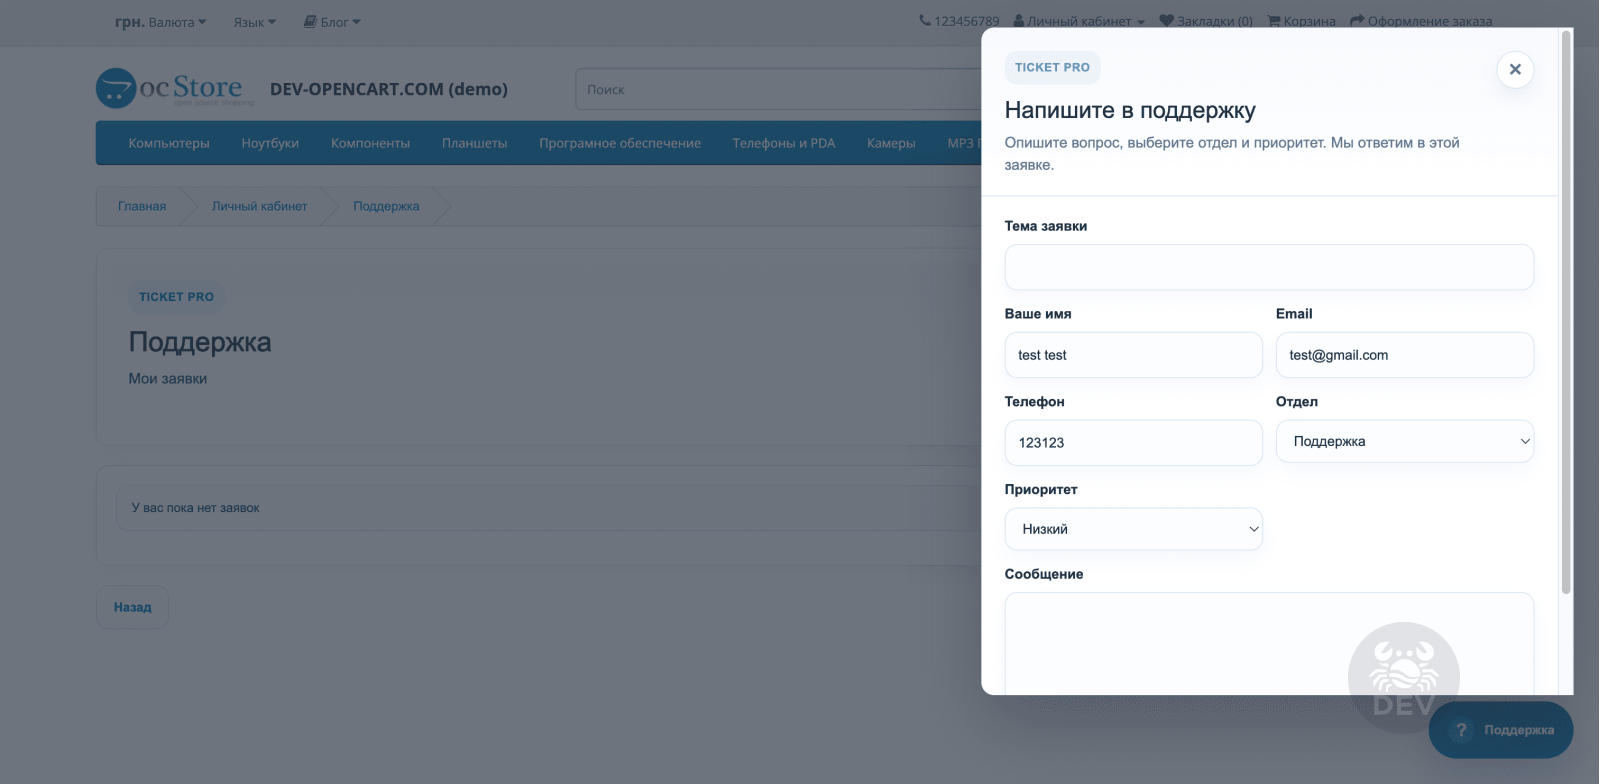Open the Планшеты category
The height and width of the screenshot is (784, 1600).
coord(474,143)
